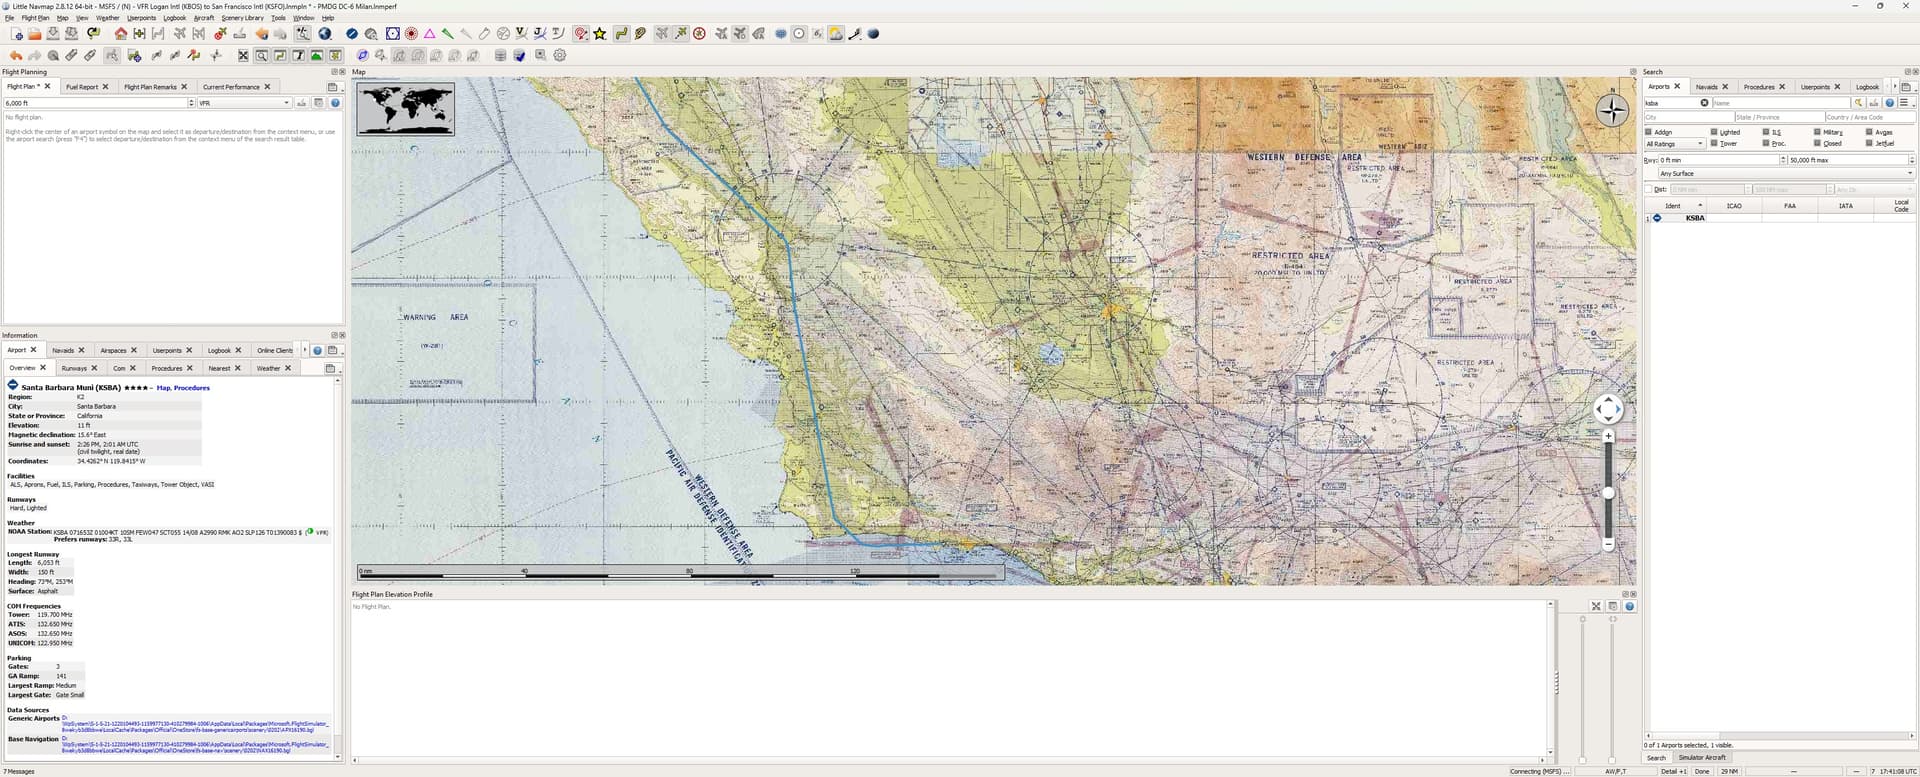Screen dimensions: 1920x777
Task: Toggle the map grid blue globe icon
Action: pos(780,34)
